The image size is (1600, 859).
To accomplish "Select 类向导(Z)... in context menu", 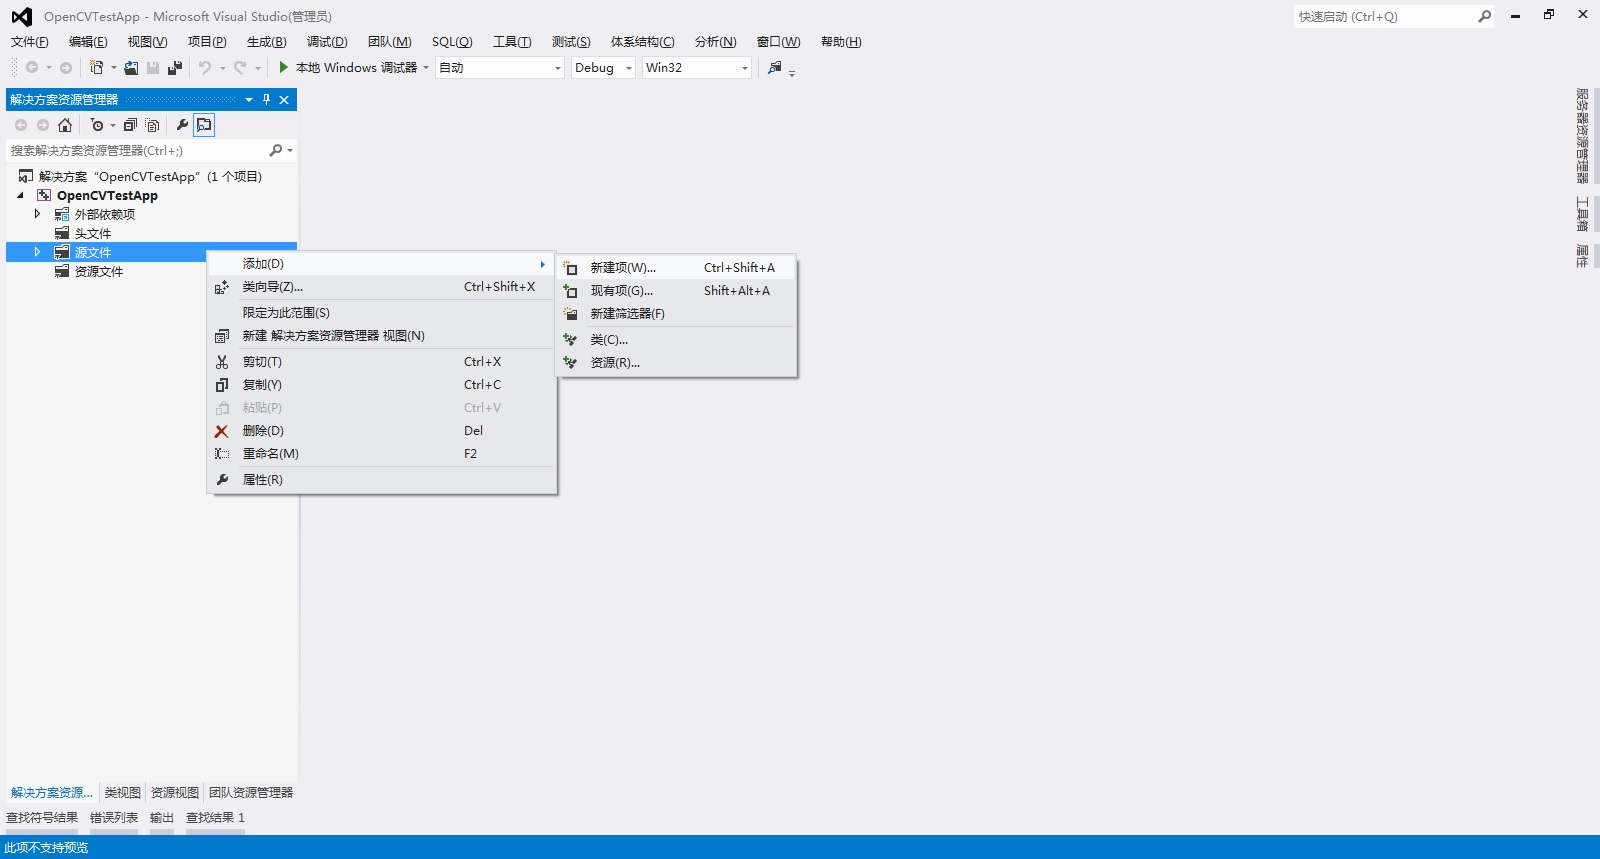I will click(x=381, y=287).
